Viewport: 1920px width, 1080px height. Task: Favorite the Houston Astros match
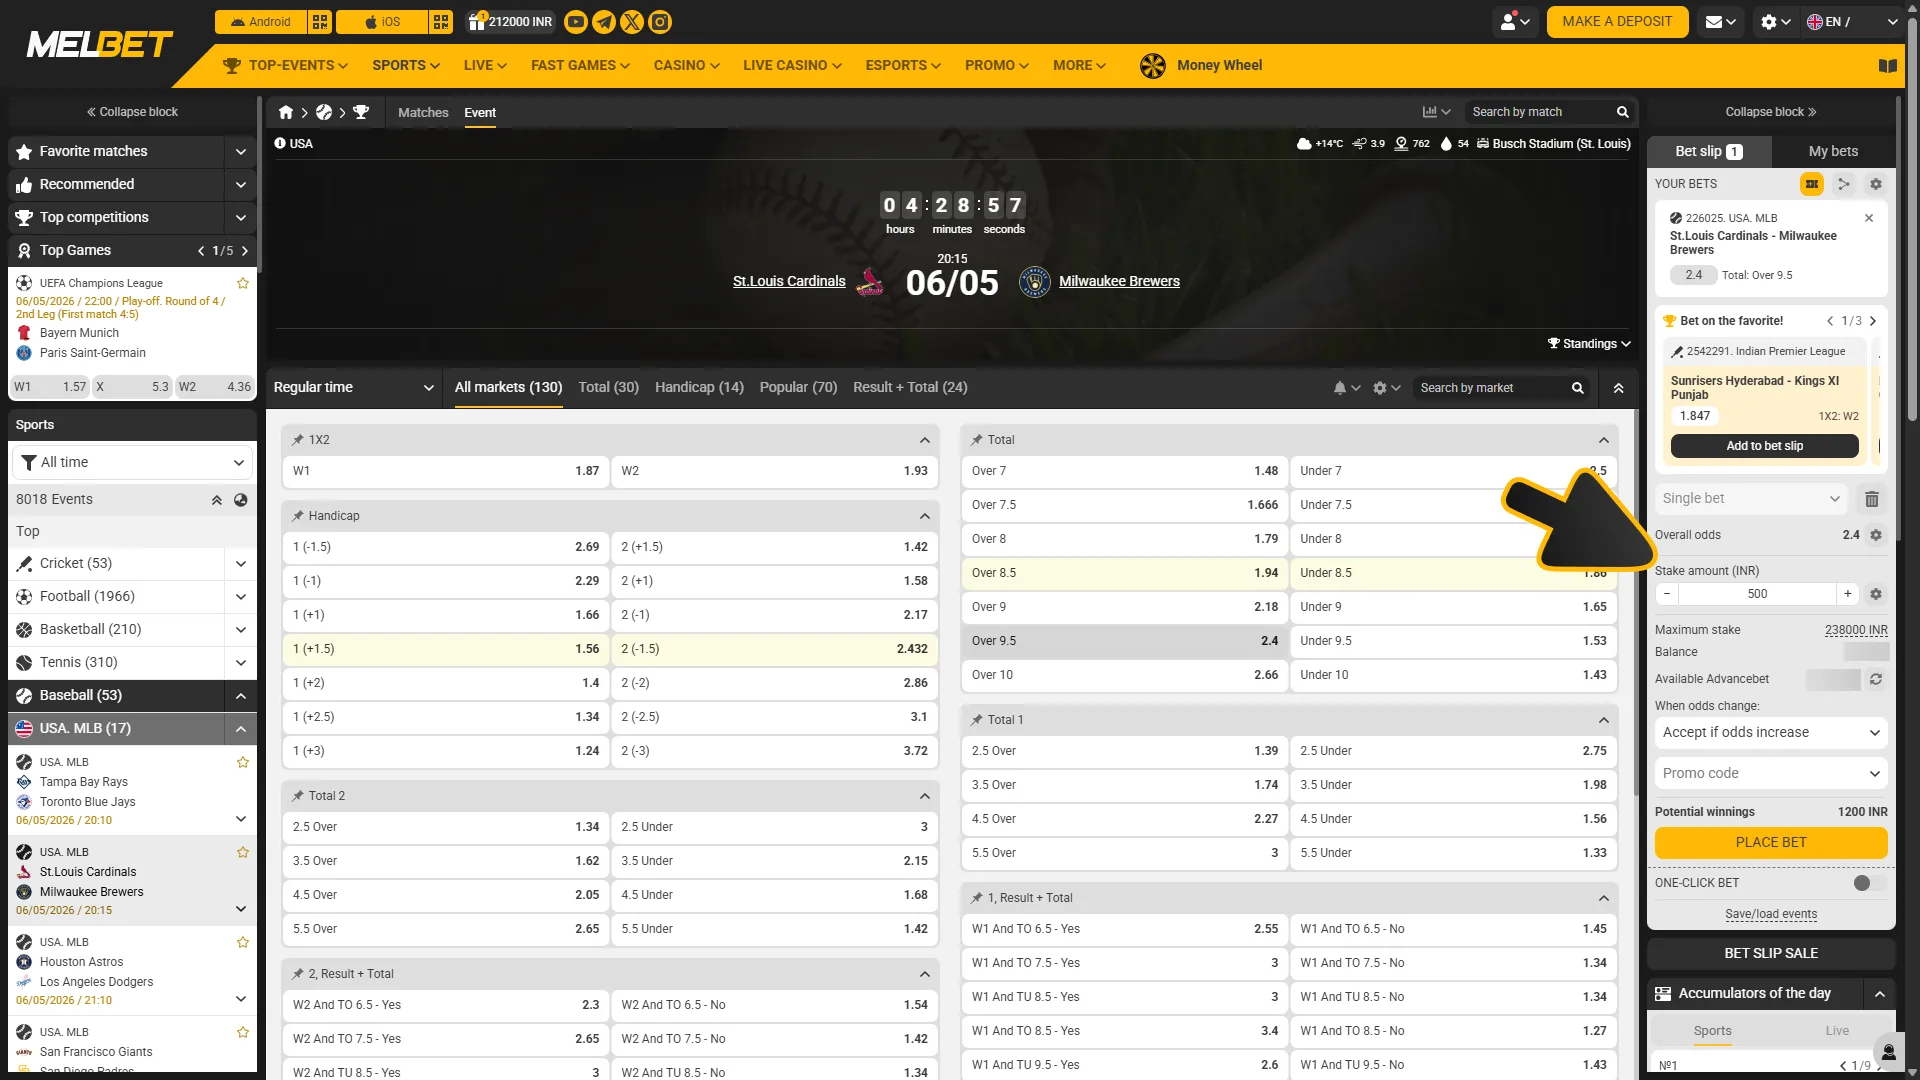pyautogui.click(x=242, y=943)
